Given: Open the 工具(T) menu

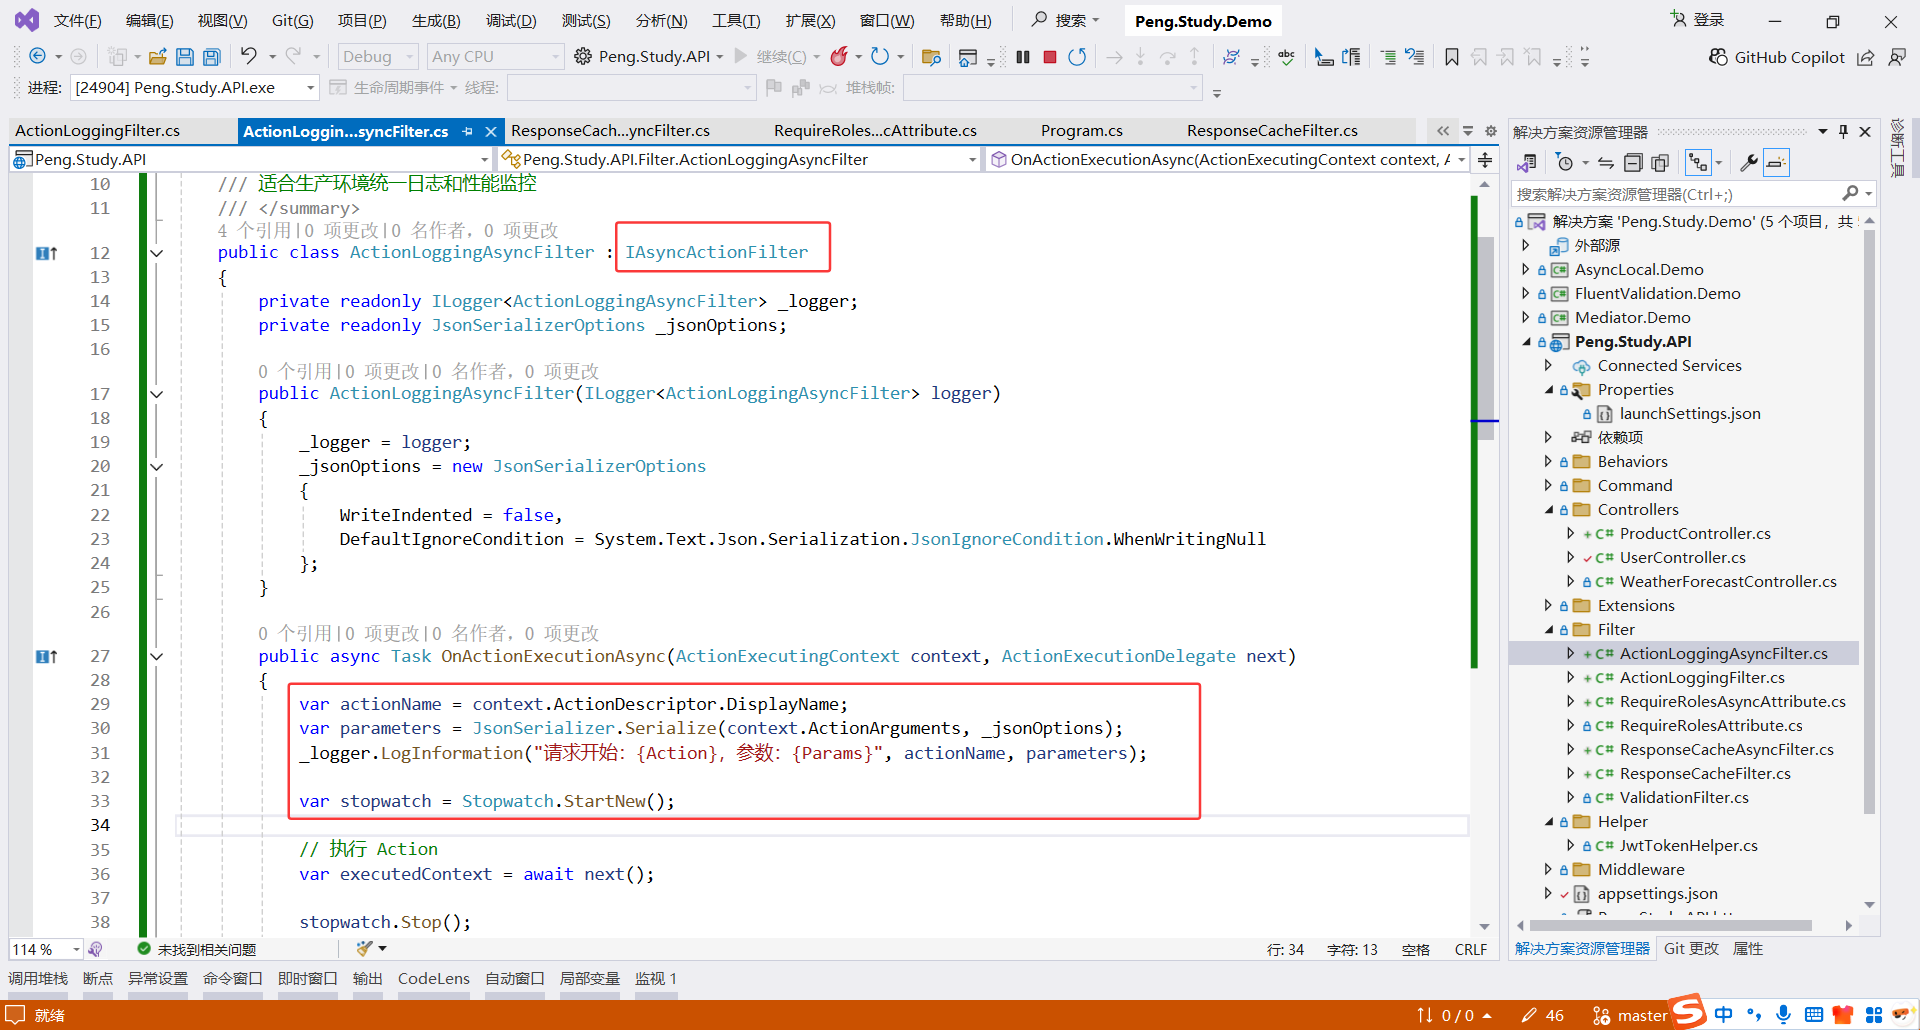Looking at the screenshot, I should pos(736,21).
